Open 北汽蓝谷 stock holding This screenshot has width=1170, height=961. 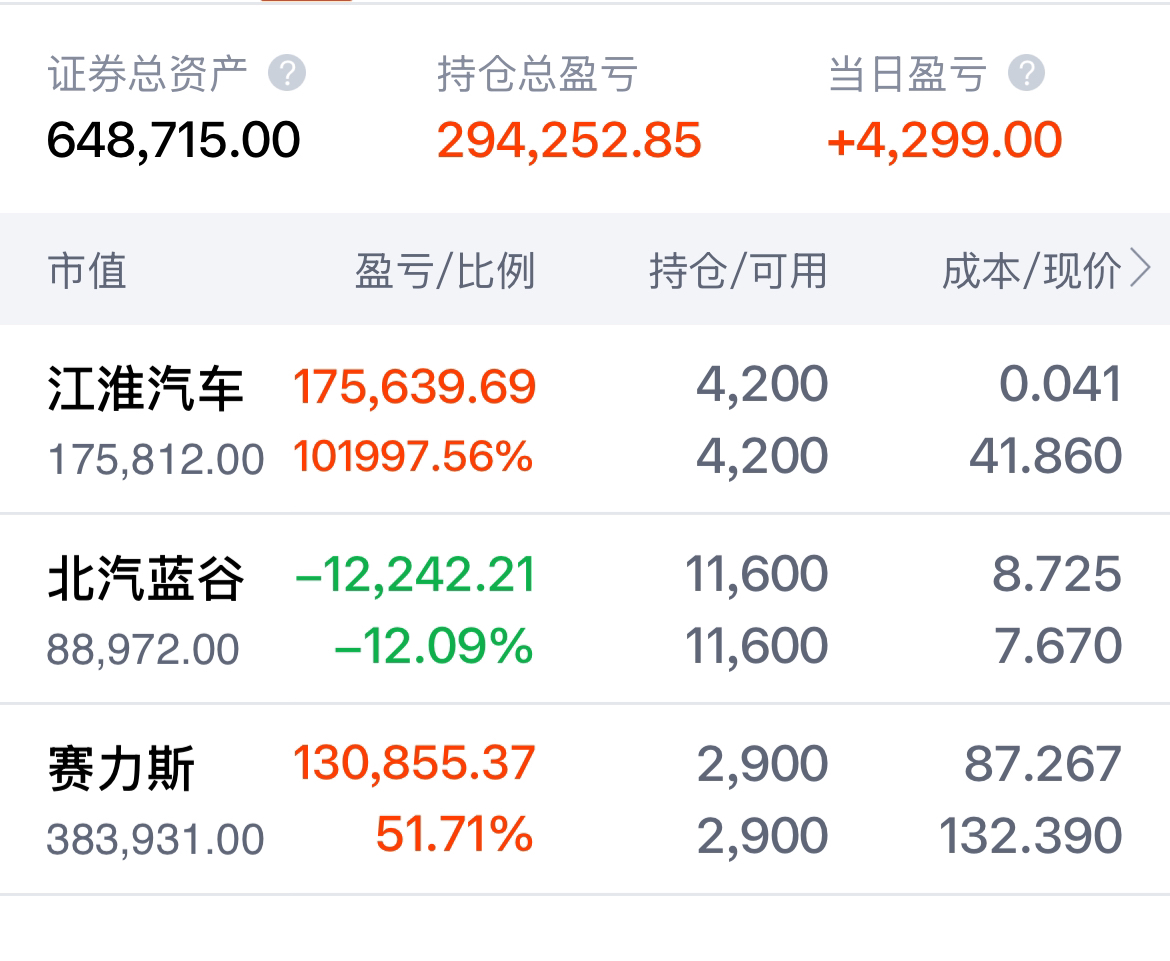click(146, 578)
